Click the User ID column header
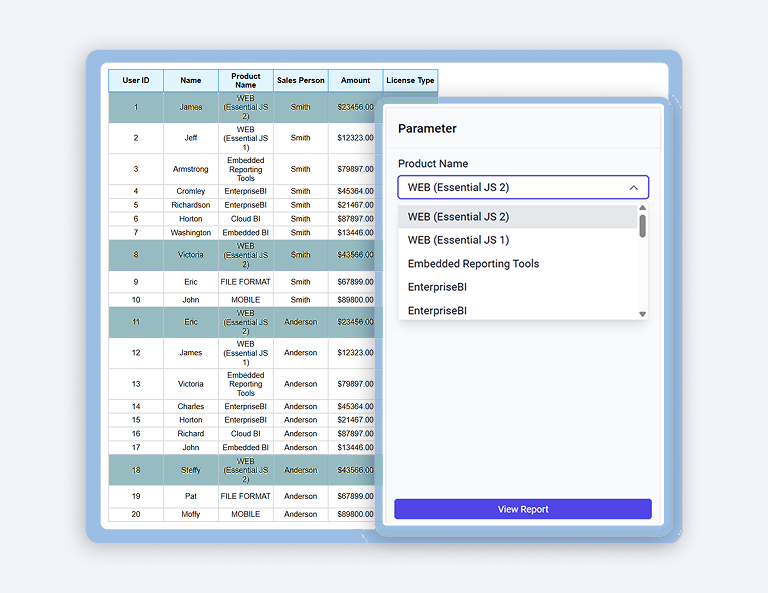Image resolution: width=768 pixels, height=593 pixels. click(x=136, y=80)
